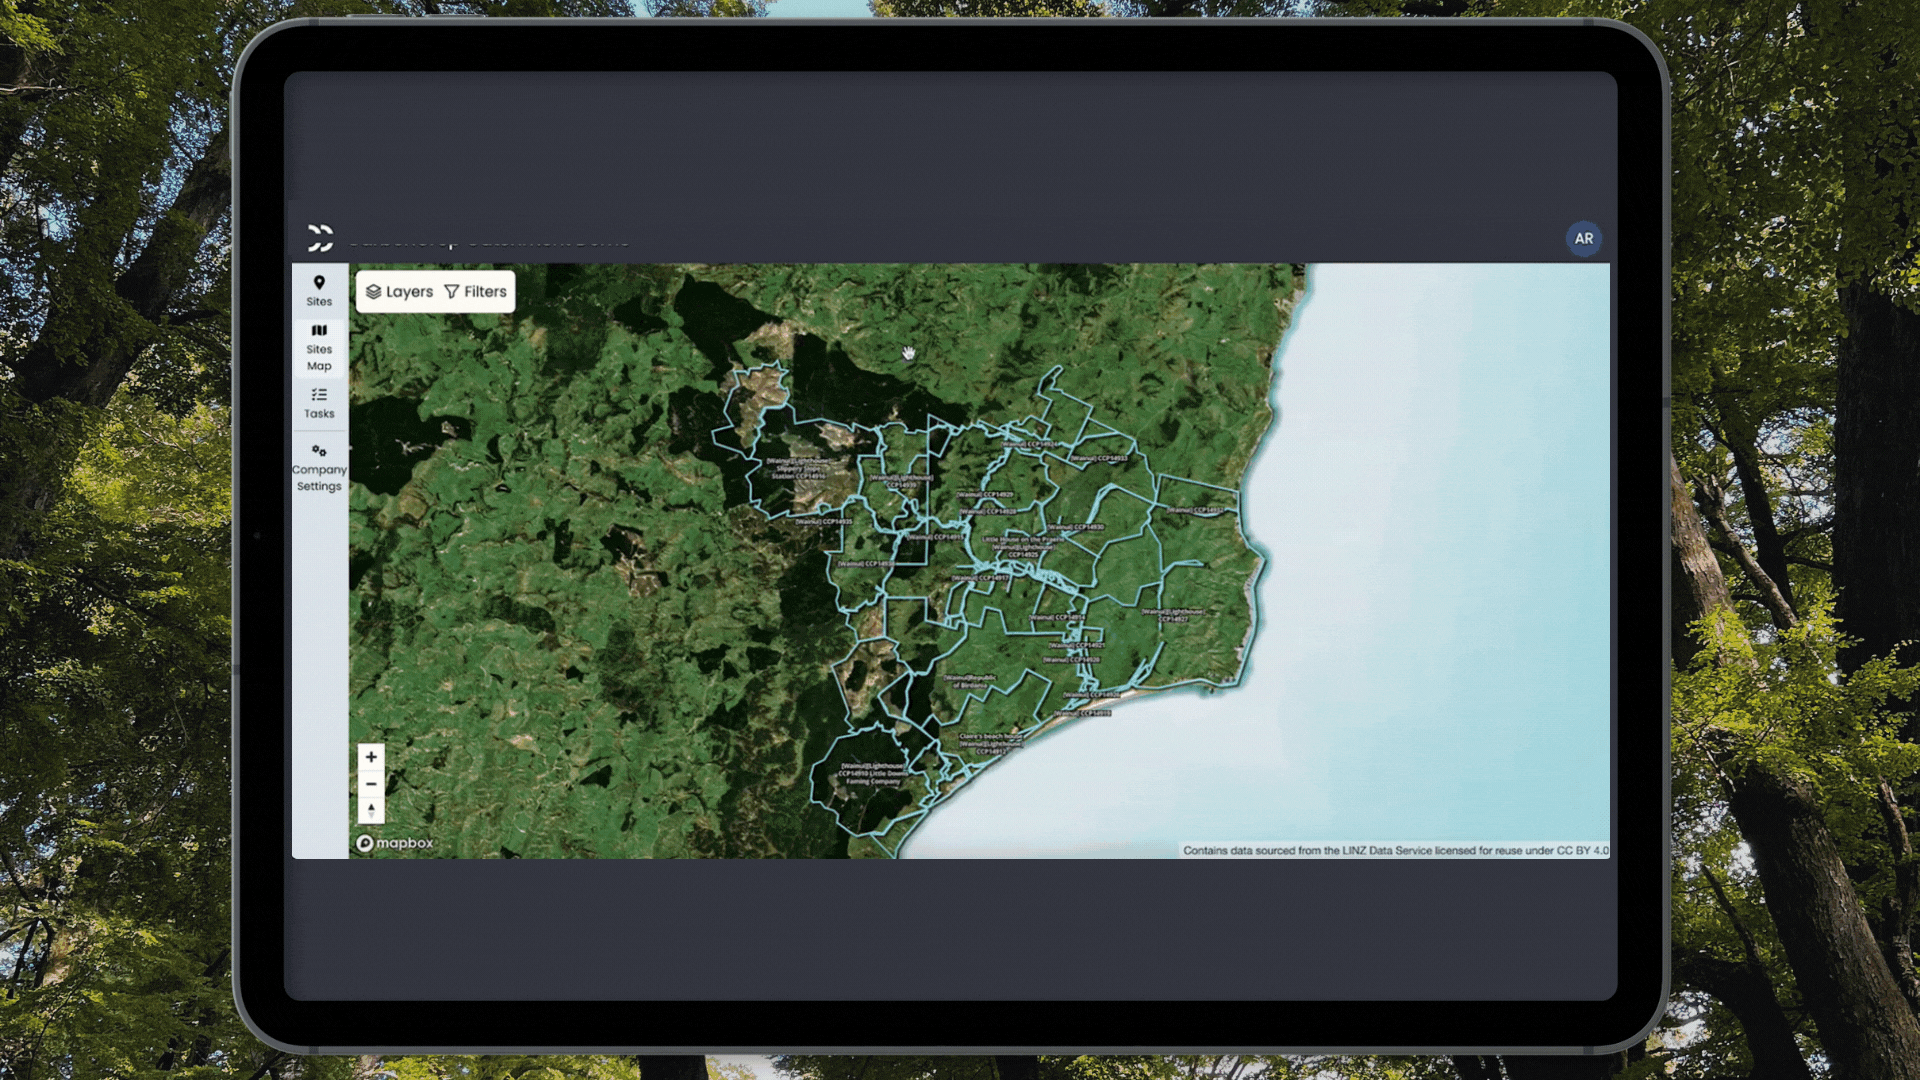The width and height of the screenshot is (1920, 1080).
Task: Click the app logo in header
Action: pyautogui.click(x=320, y=238)
